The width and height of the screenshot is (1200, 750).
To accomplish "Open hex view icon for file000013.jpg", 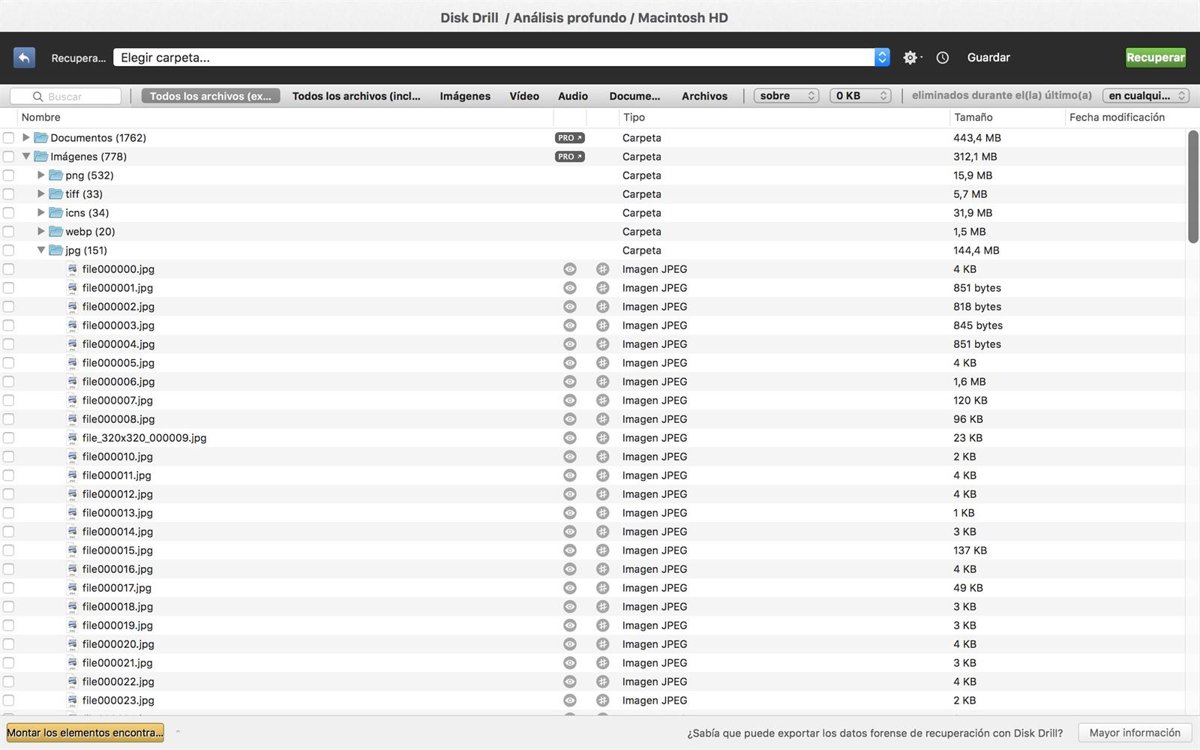I will (x=602, y=513).
